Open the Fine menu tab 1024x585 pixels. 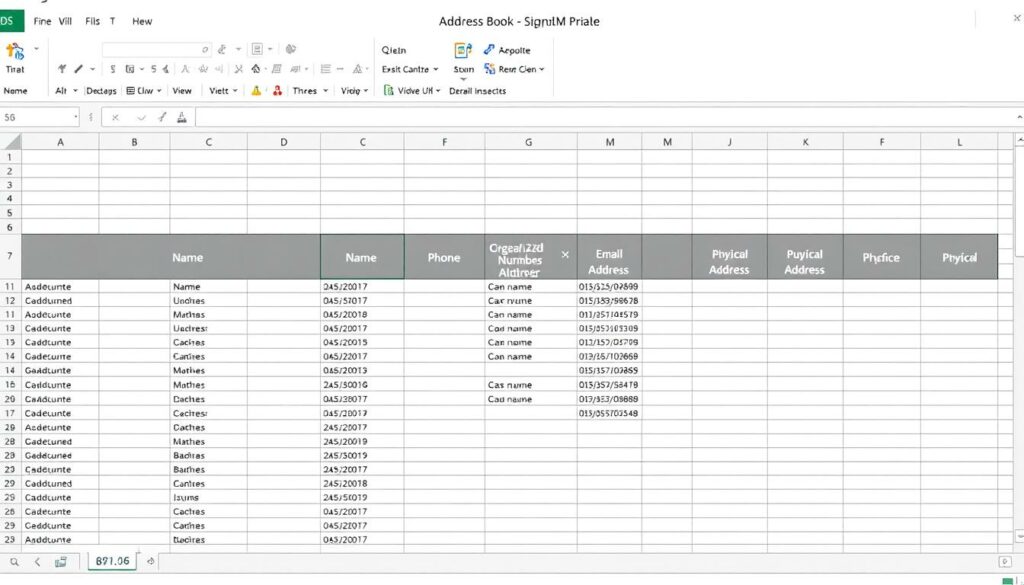click(x=42, y=21)
